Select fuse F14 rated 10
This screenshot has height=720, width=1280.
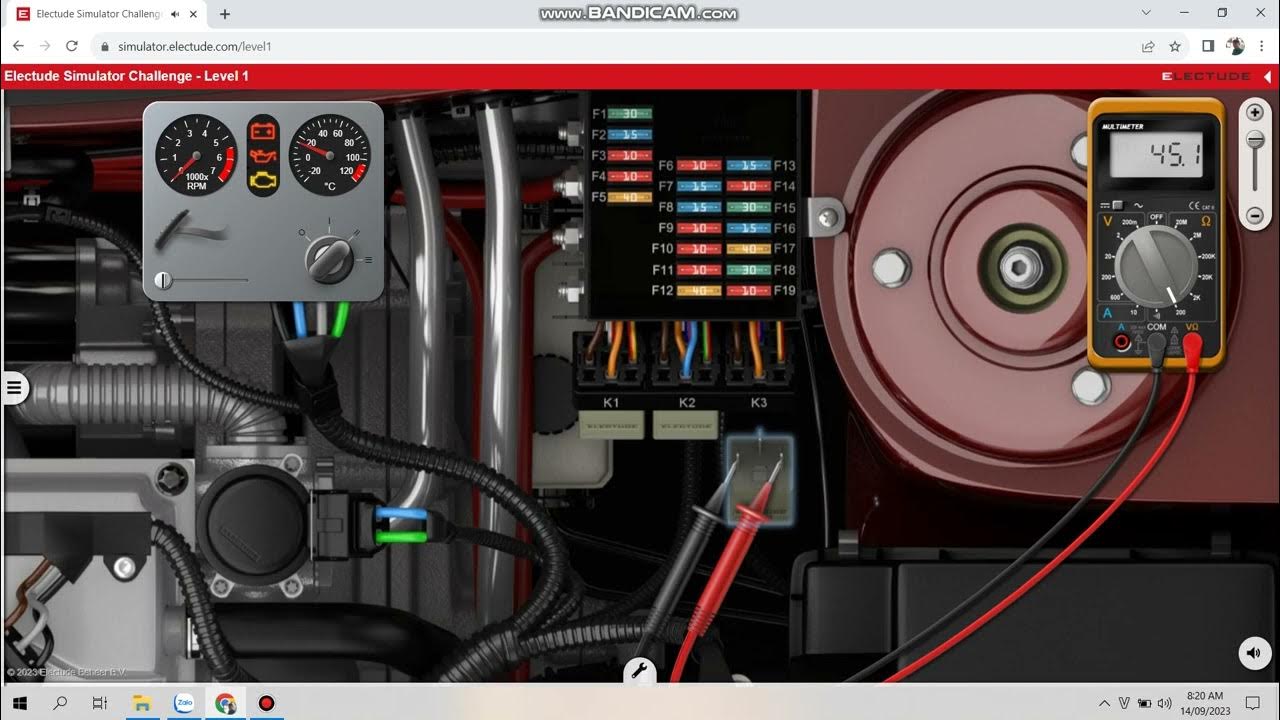[x=748, y=187]
